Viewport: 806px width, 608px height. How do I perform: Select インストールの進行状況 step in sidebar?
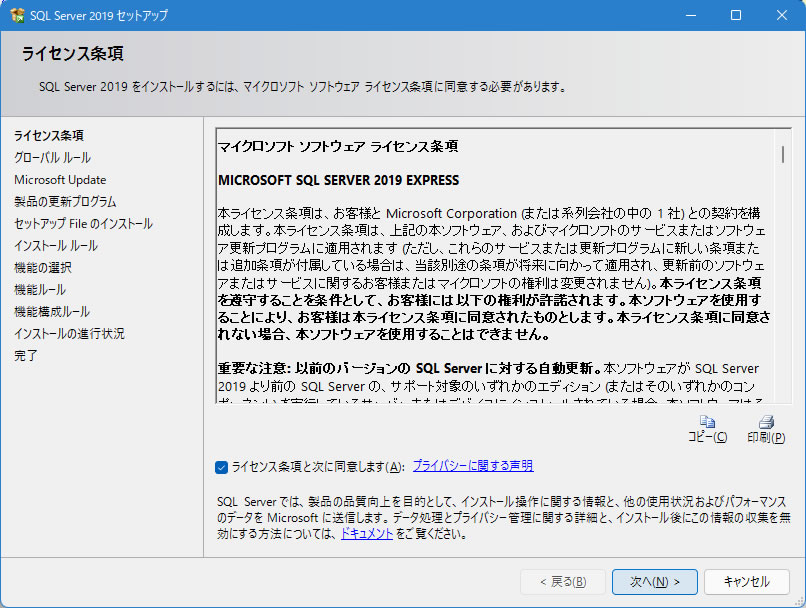click(69, 333)
